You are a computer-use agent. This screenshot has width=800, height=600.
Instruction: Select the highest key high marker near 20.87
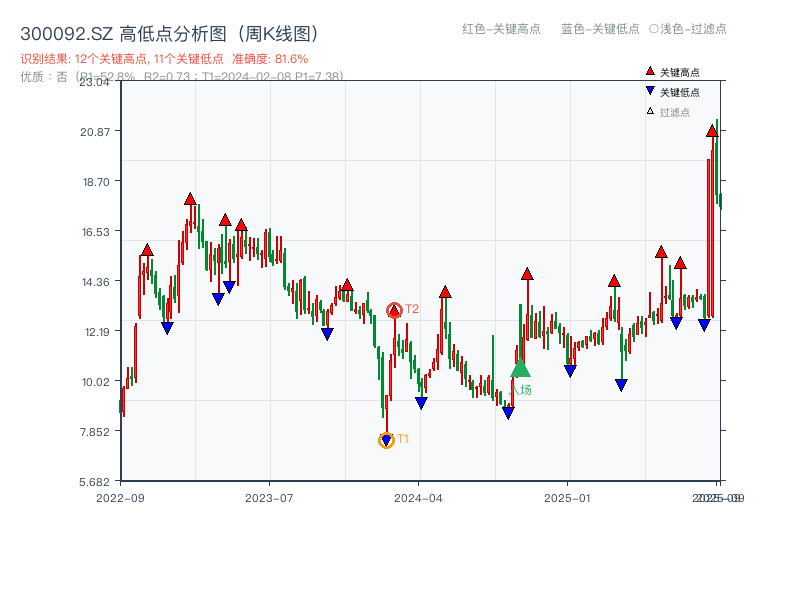click(x=712, y=131)
